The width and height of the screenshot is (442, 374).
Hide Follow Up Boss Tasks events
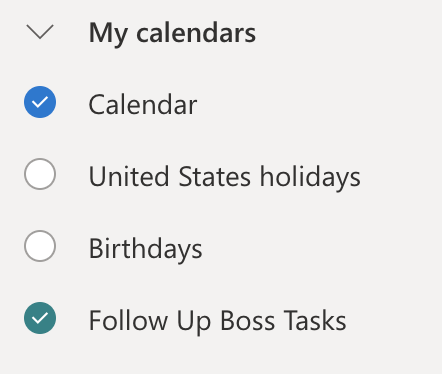pos(40,318)
